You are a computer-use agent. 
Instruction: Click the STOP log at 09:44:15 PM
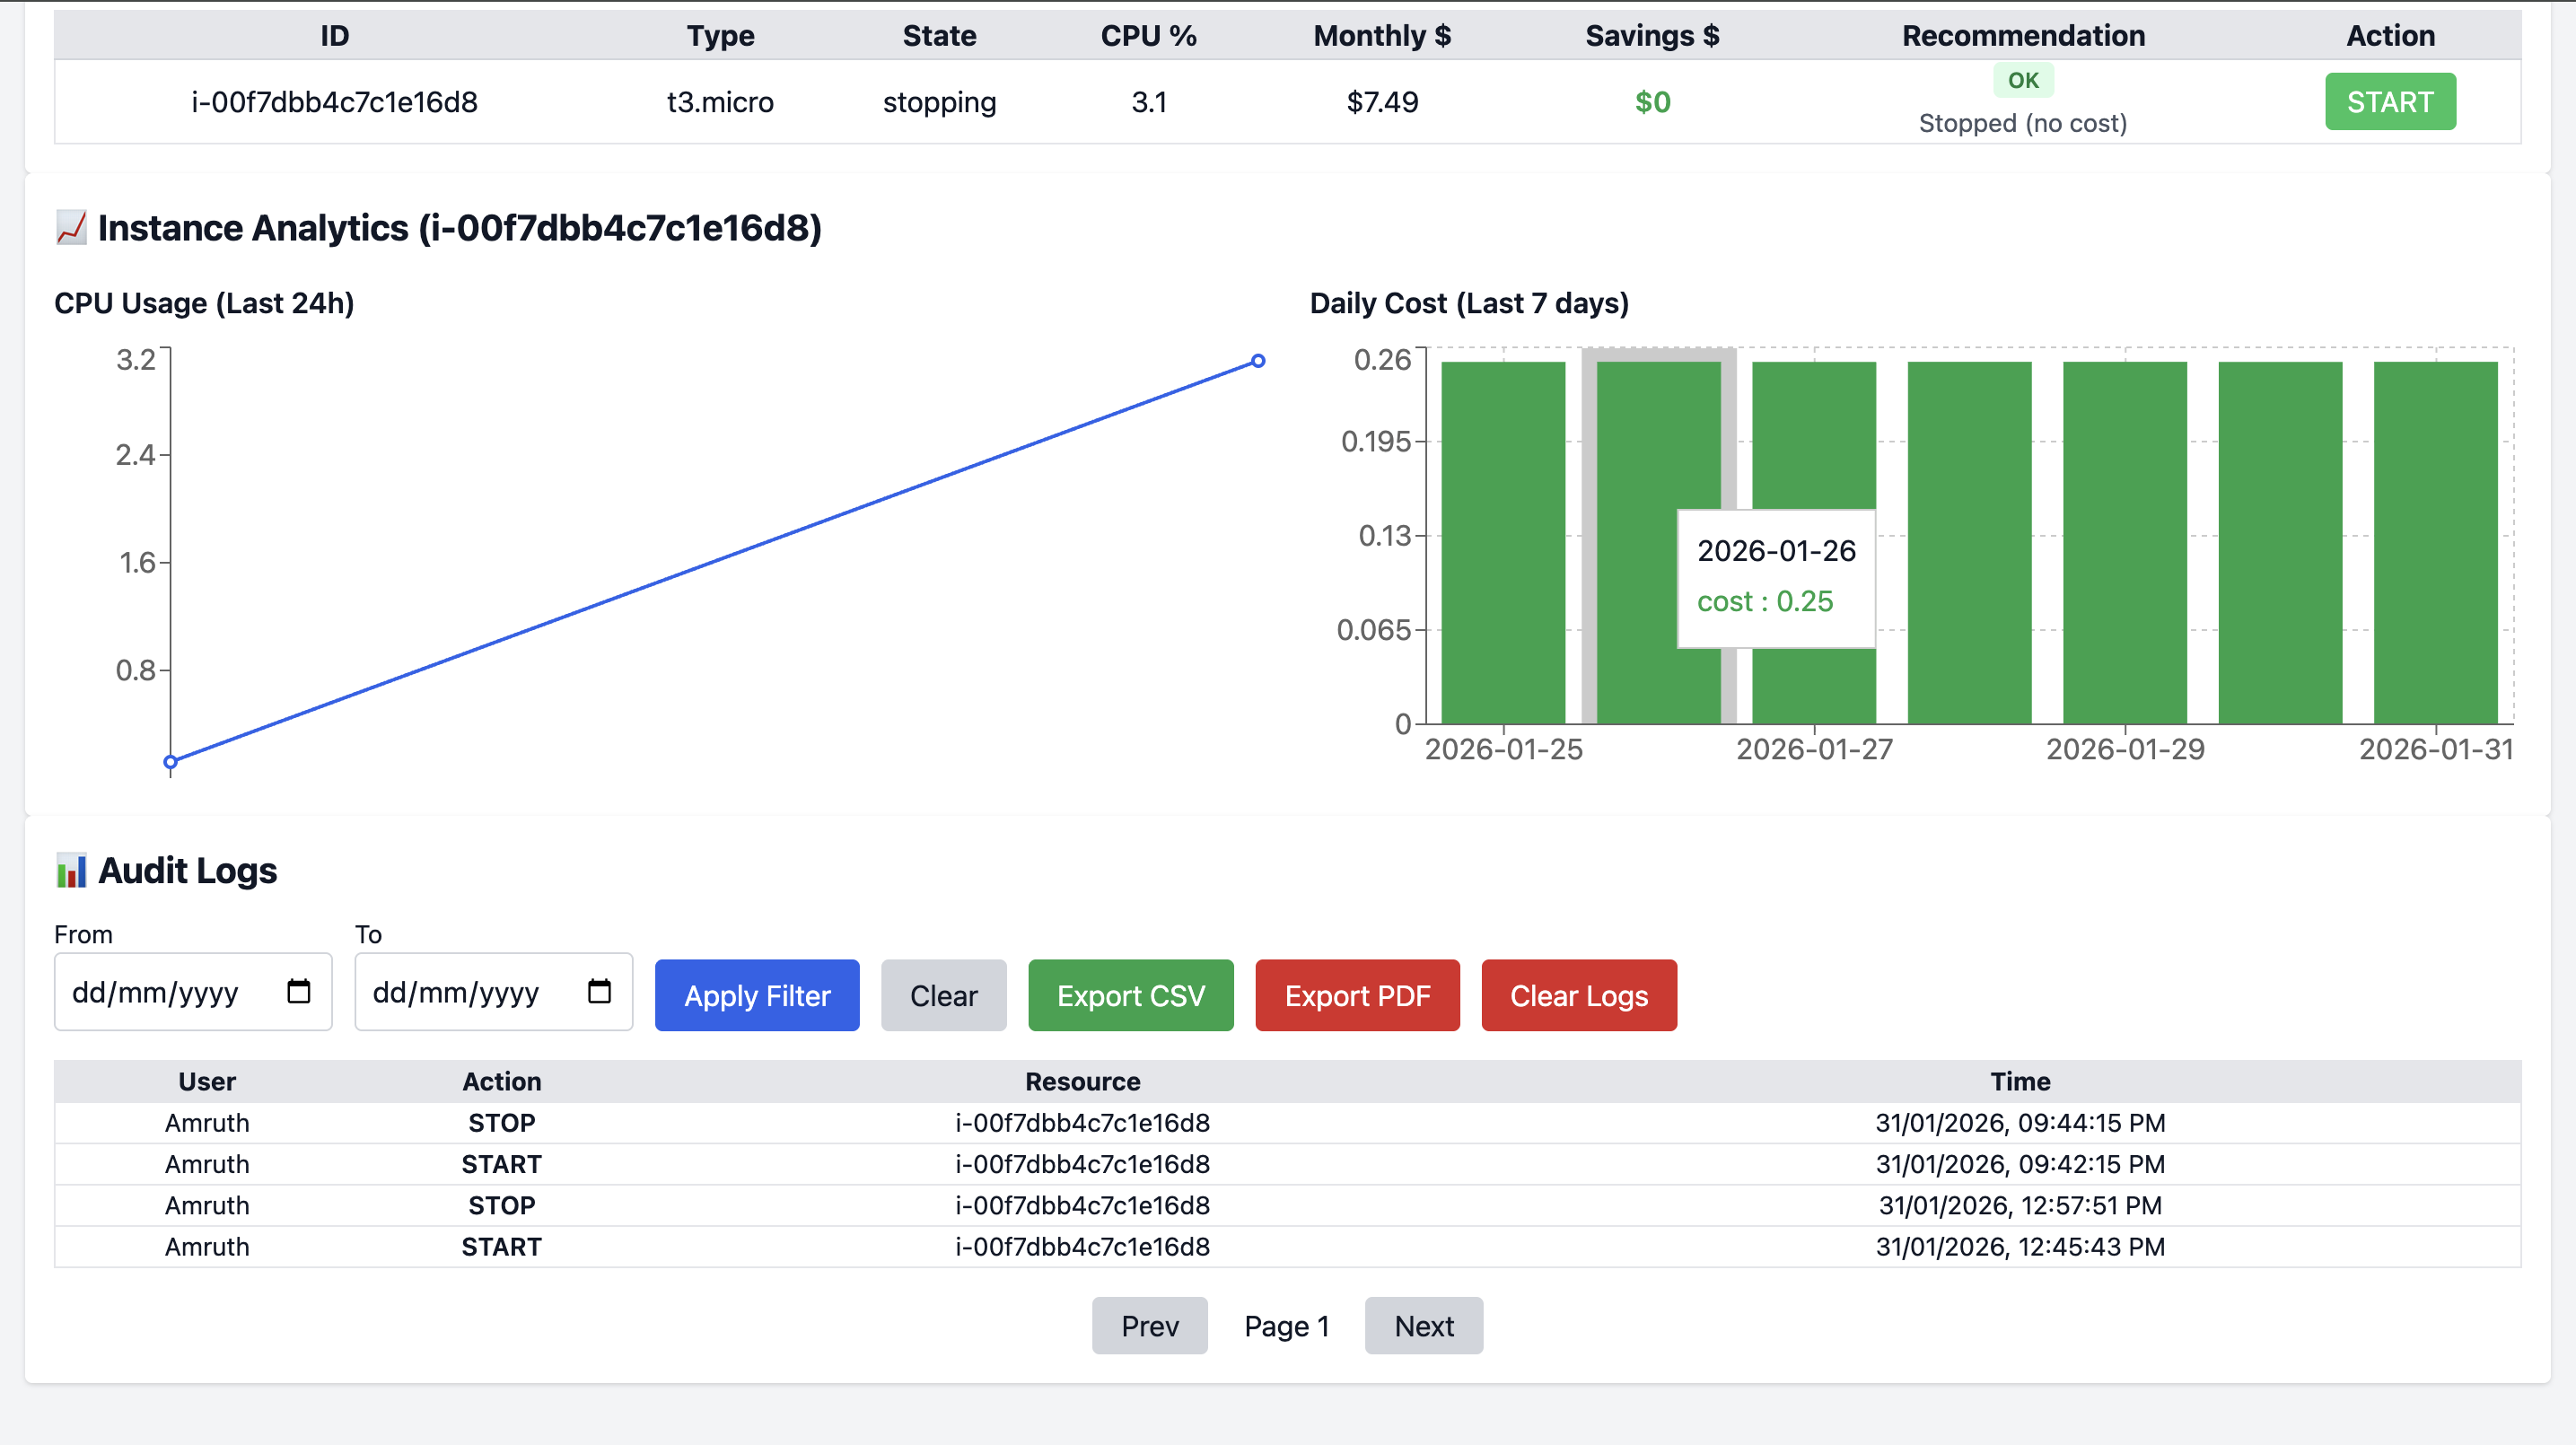(x=501, y=1123)
